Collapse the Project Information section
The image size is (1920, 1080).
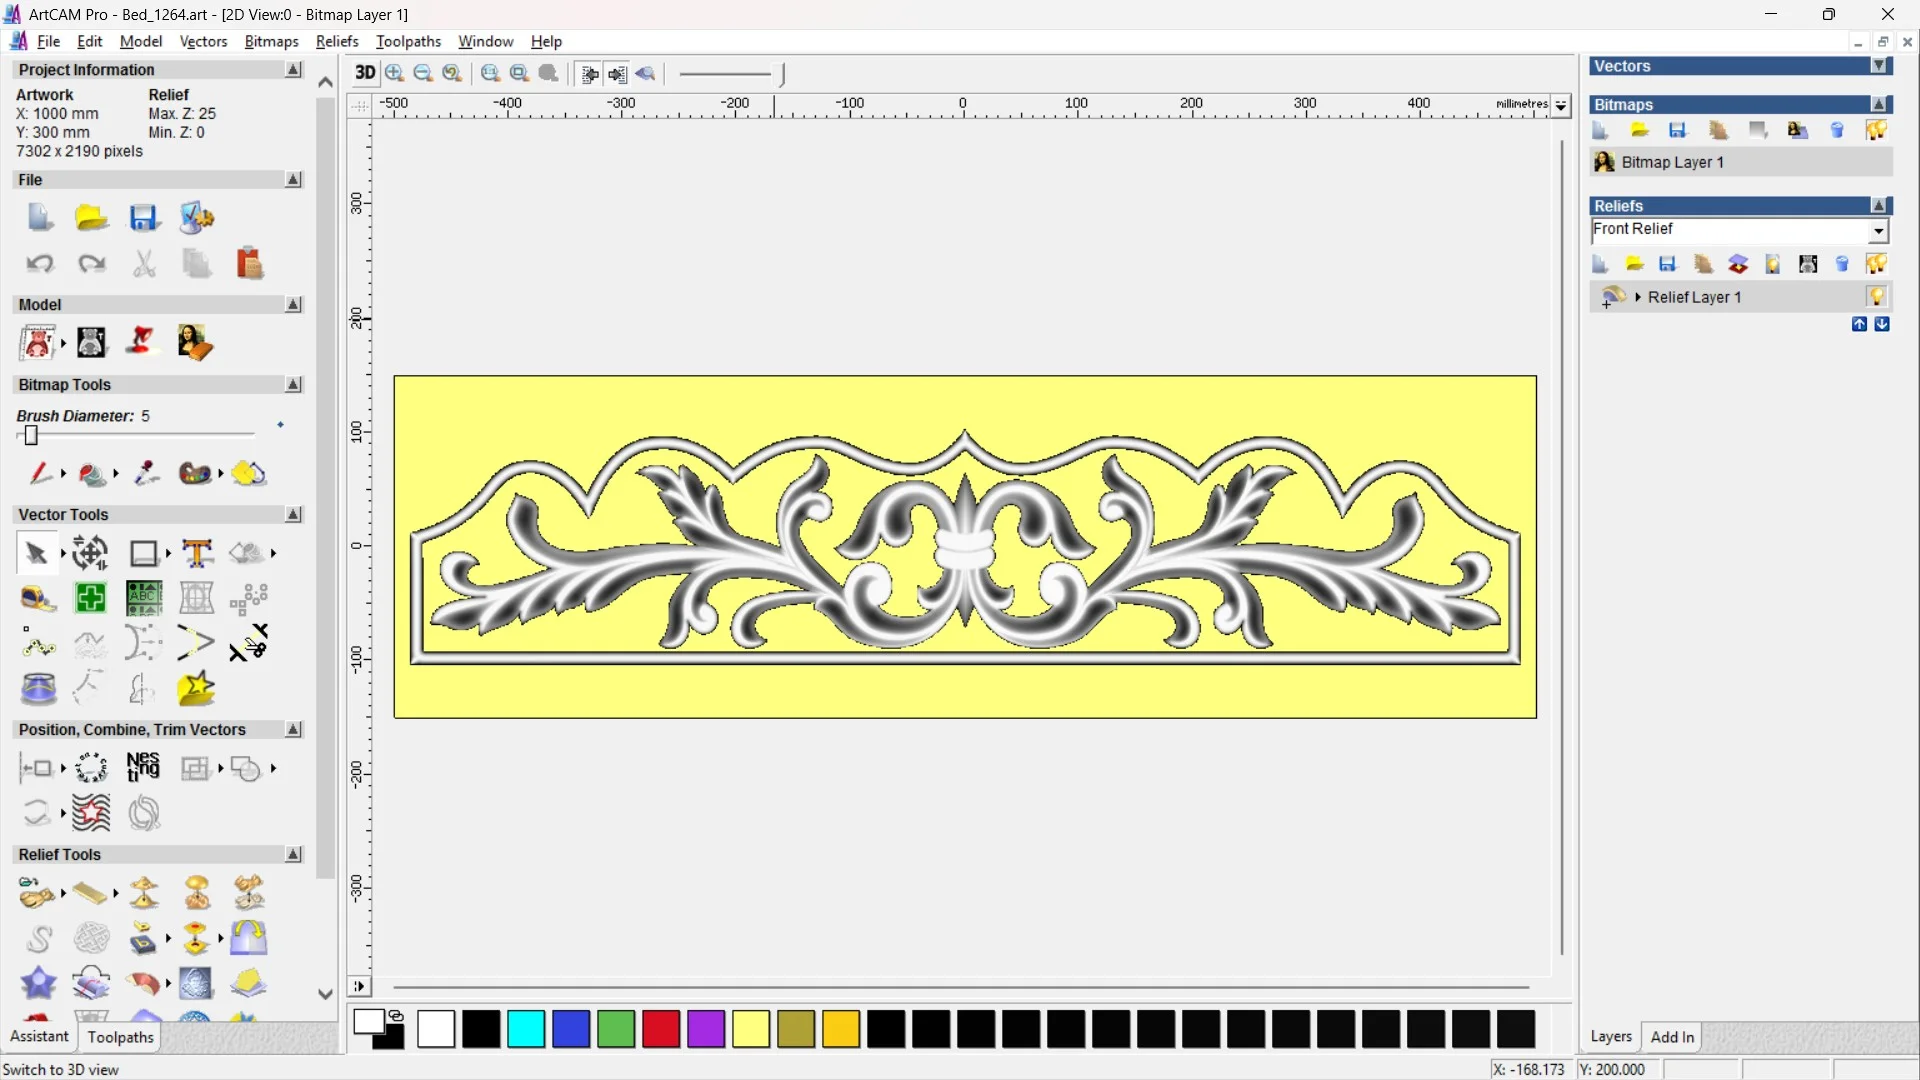click(x=293, y=70)
